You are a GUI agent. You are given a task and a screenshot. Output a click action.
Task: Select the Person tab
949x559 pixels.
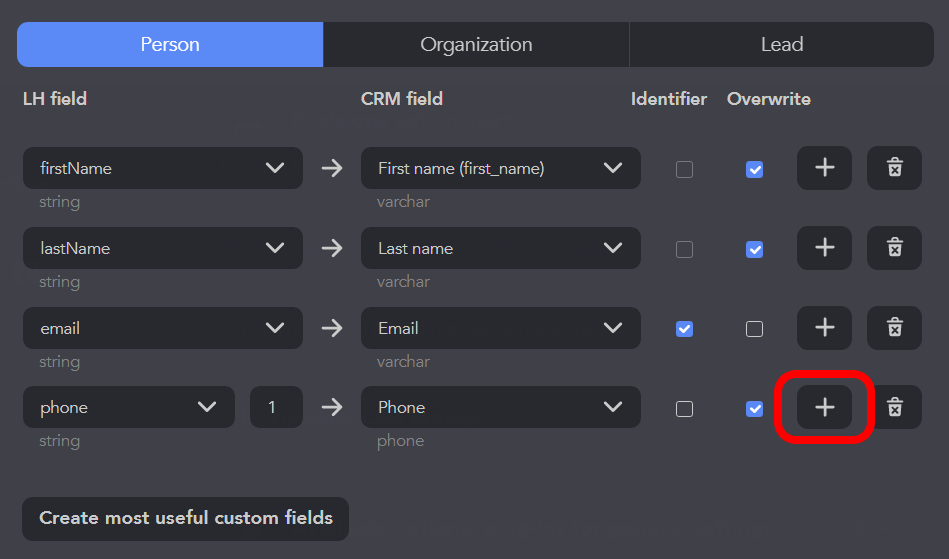pos(170,44)
